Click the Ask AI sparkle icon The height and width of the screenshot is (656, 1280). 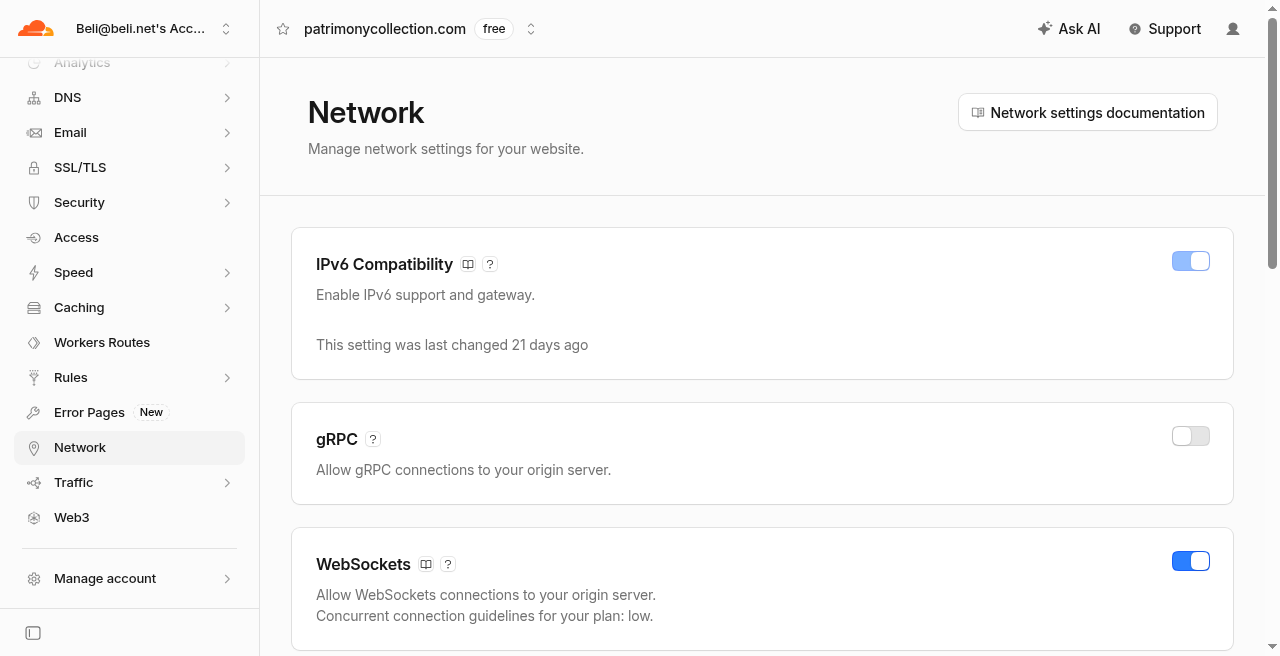(1045, 29)
